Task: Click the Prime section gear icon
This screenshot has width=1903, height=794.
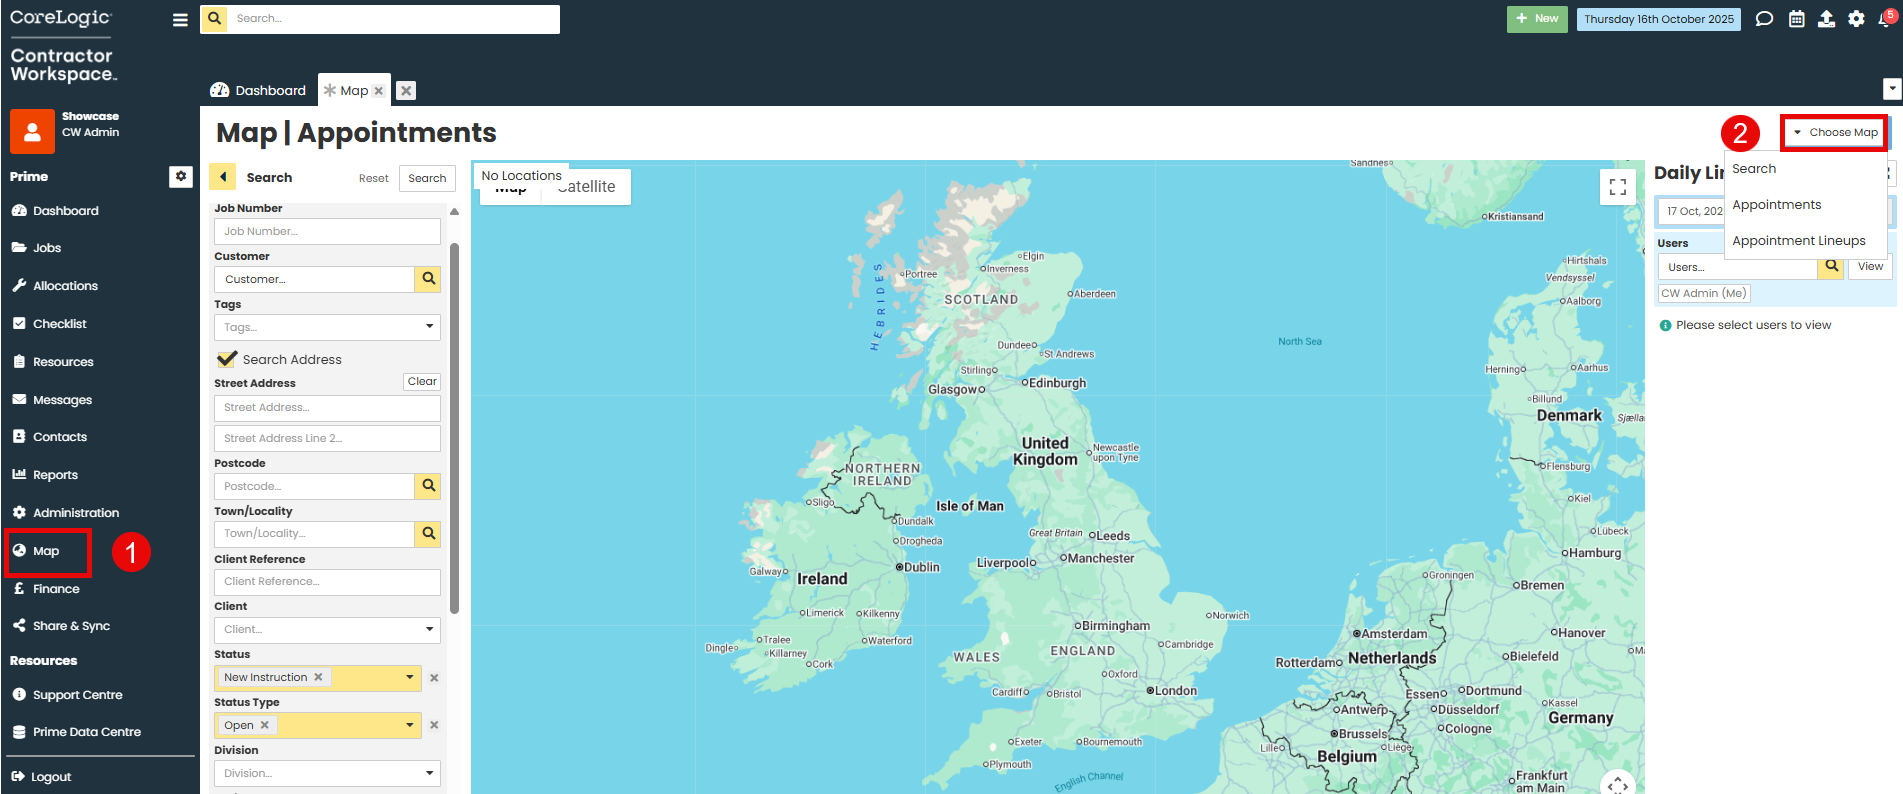Action: [180, 176]
